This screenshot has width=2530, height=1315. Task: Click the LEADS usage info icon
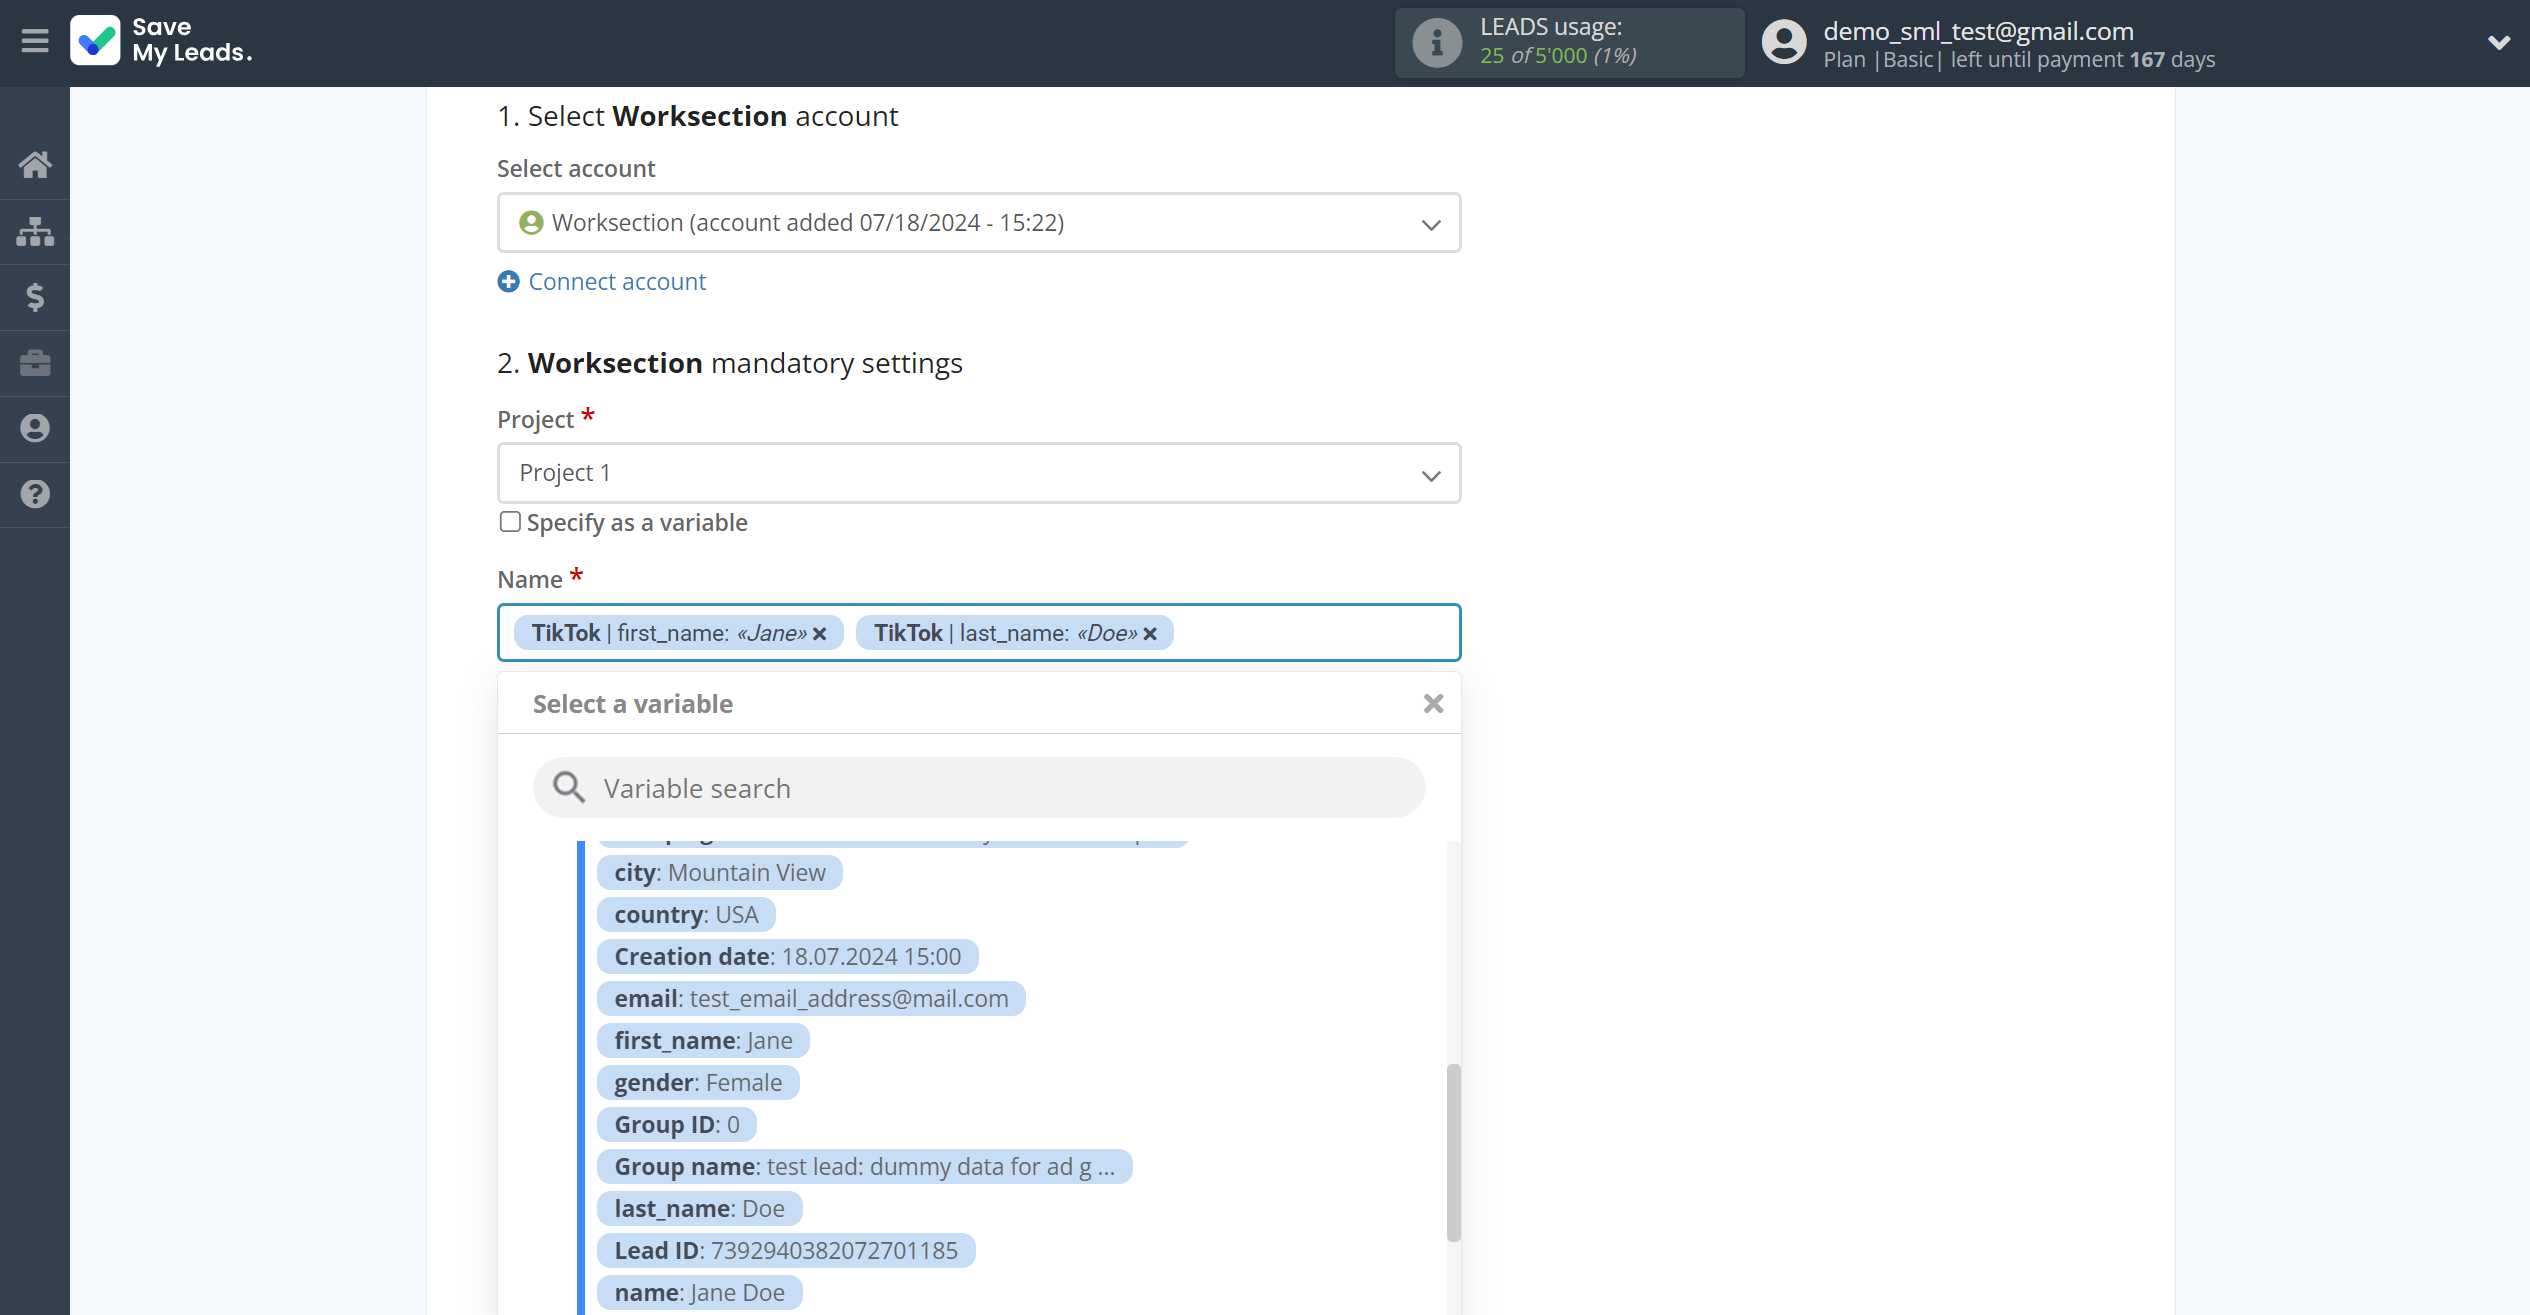click(x=1436, y=43)
